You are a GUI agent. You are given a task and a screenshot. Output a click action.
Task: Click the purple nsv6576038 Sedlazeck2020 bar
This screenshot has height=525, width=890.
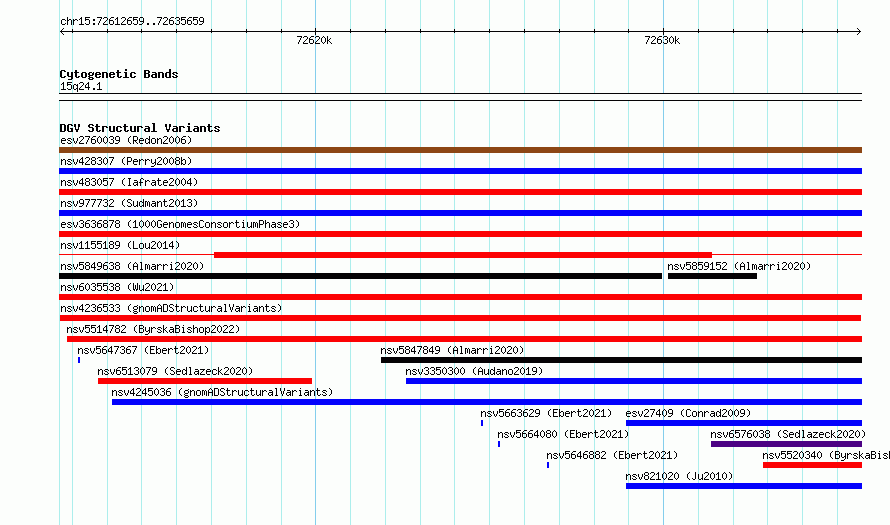click(786, 444)
